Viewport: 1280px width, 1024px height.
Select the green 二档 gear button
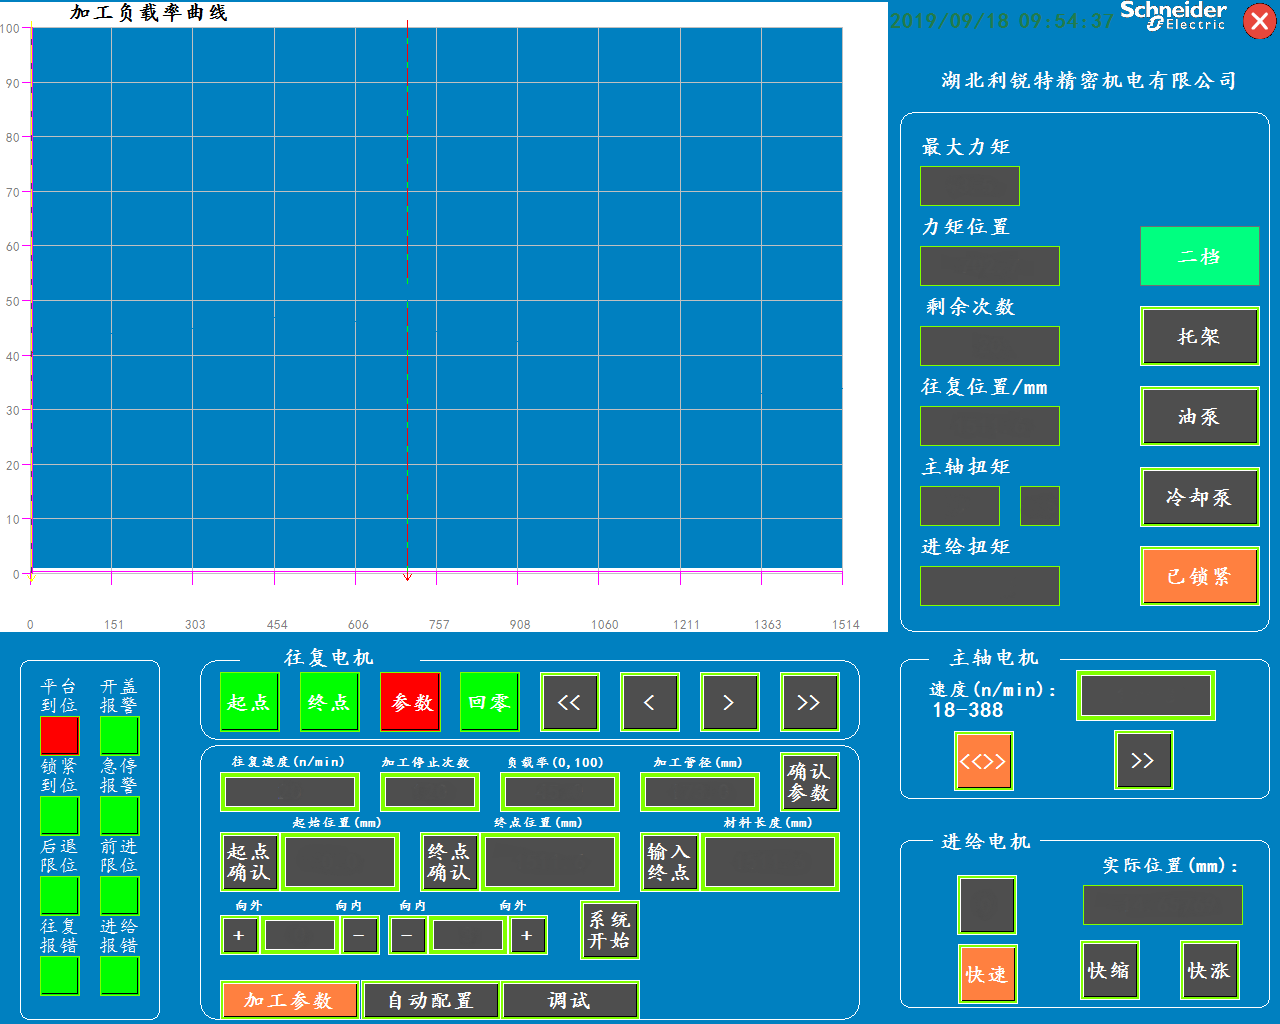[1199, 256]
